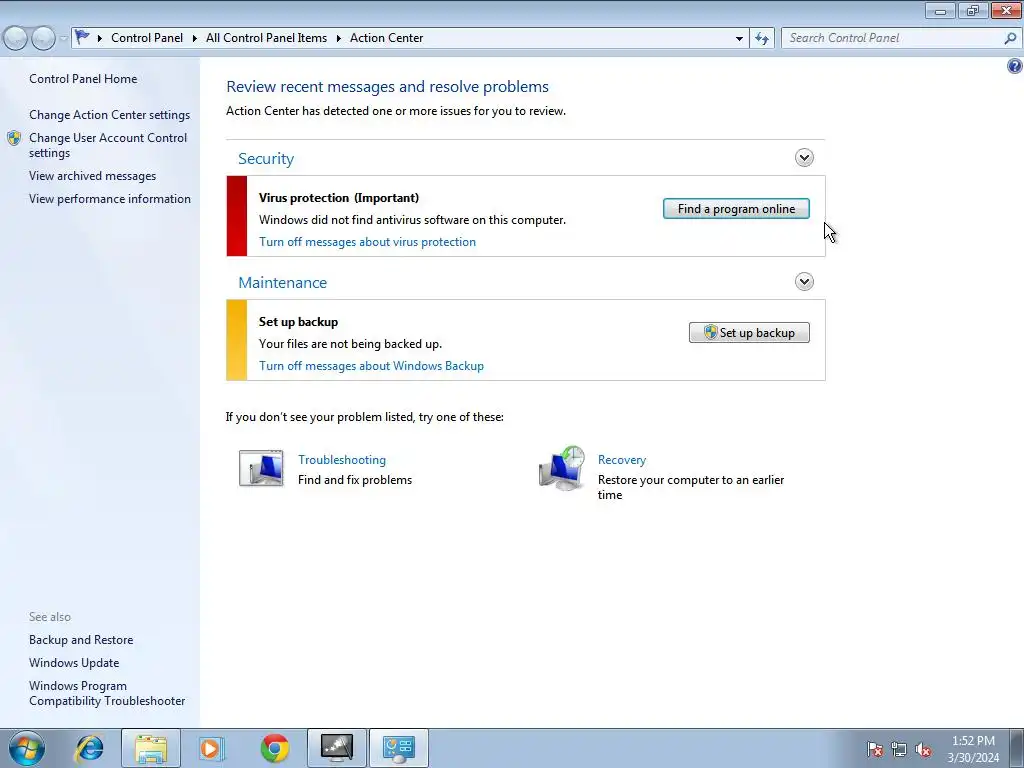The width and height of the screenshot is (1024, 768).
Task: Open Windows Program Compatibility Troubleshooter
Action: pos(107,694)
